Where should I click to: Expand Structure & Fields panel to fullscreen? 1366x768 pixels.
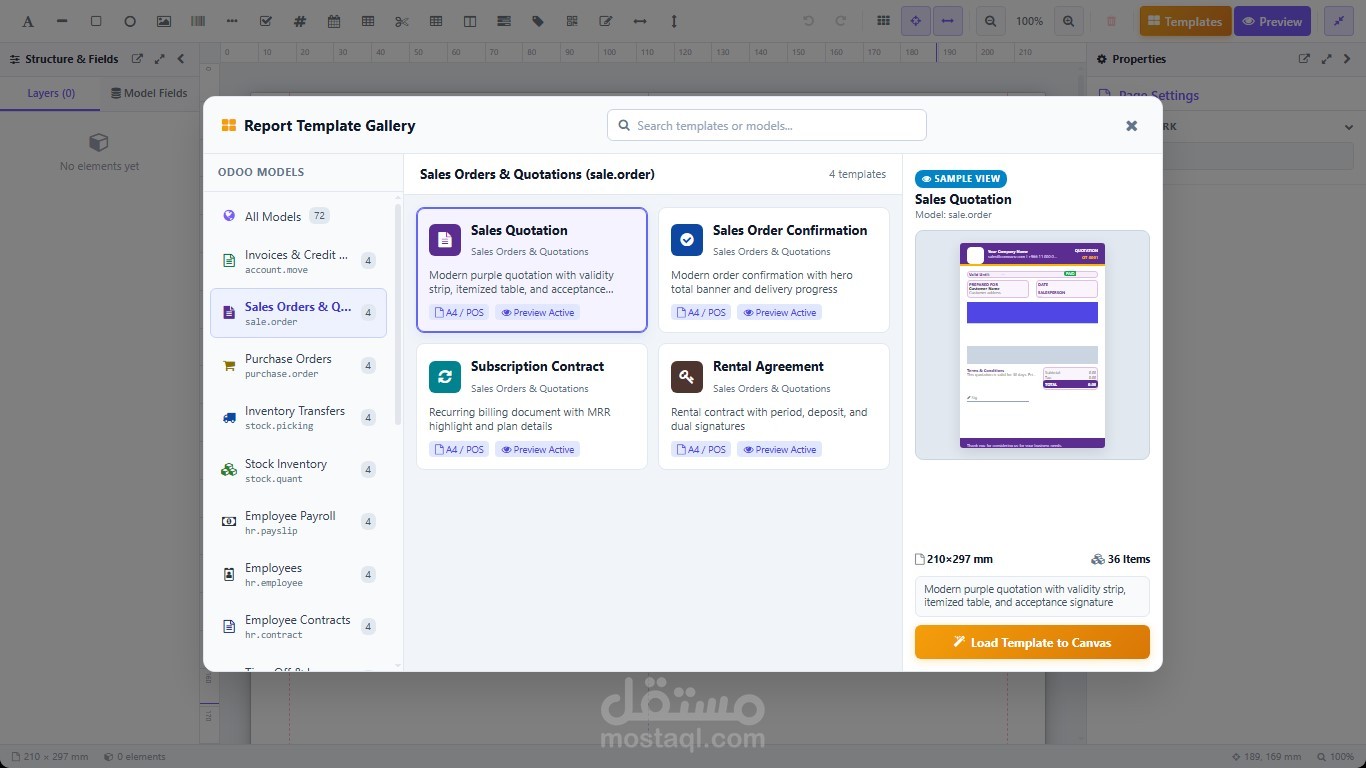coord(159,59)
